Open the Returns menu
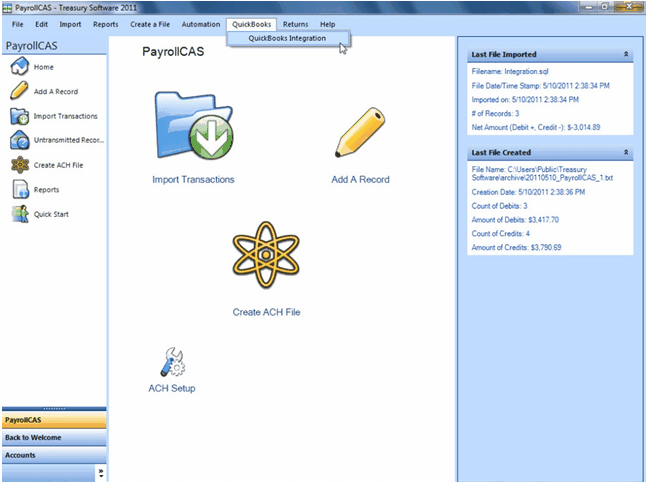This screenshot has height=482, width=646. coord(295,23)
